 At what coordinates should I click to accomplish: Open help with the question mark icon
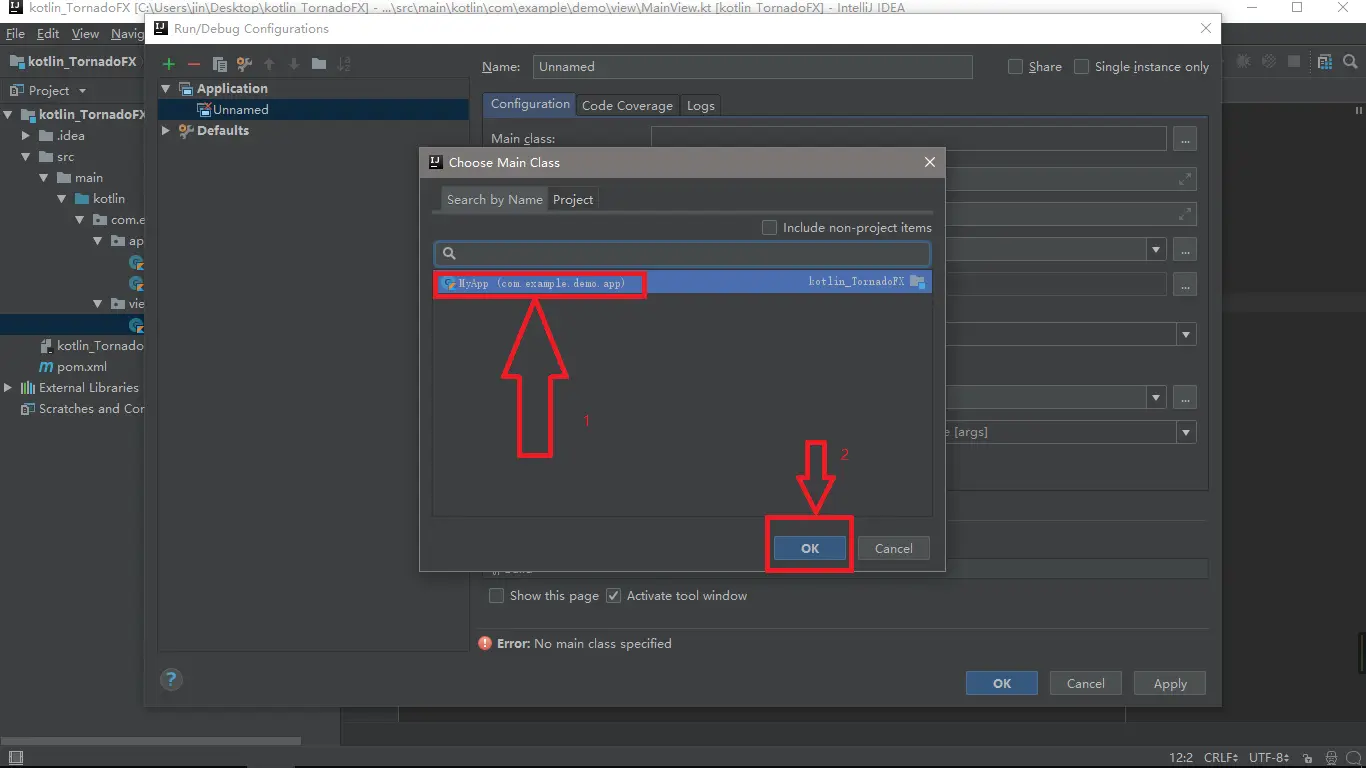pos(171,680)
